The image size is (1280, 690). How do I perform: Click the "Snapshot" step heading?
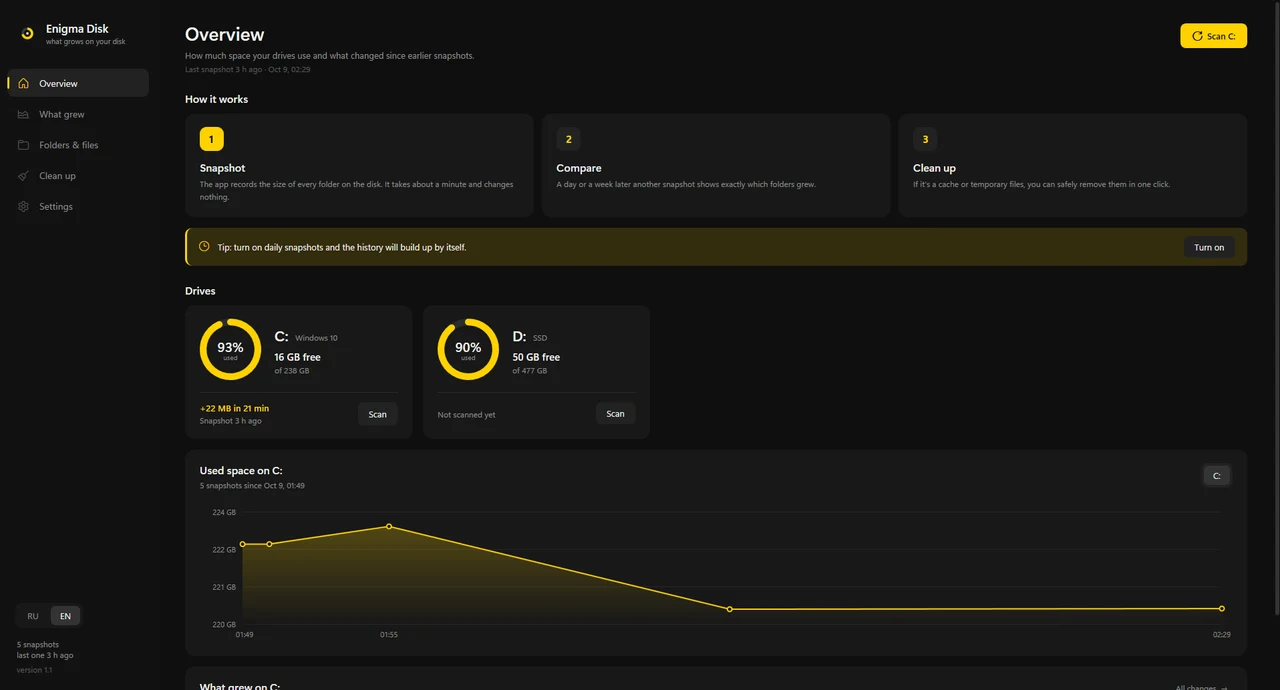click(x=222, y=168)
